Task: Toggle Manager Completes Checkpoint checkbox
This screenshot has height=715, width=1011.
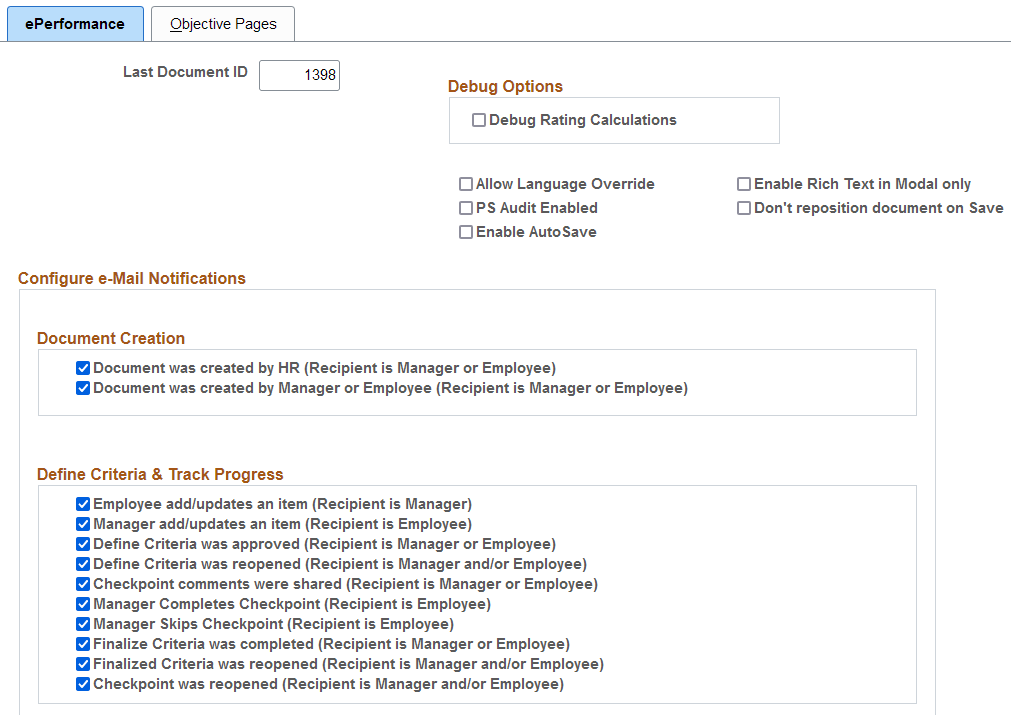Action: tap(83, 604)
